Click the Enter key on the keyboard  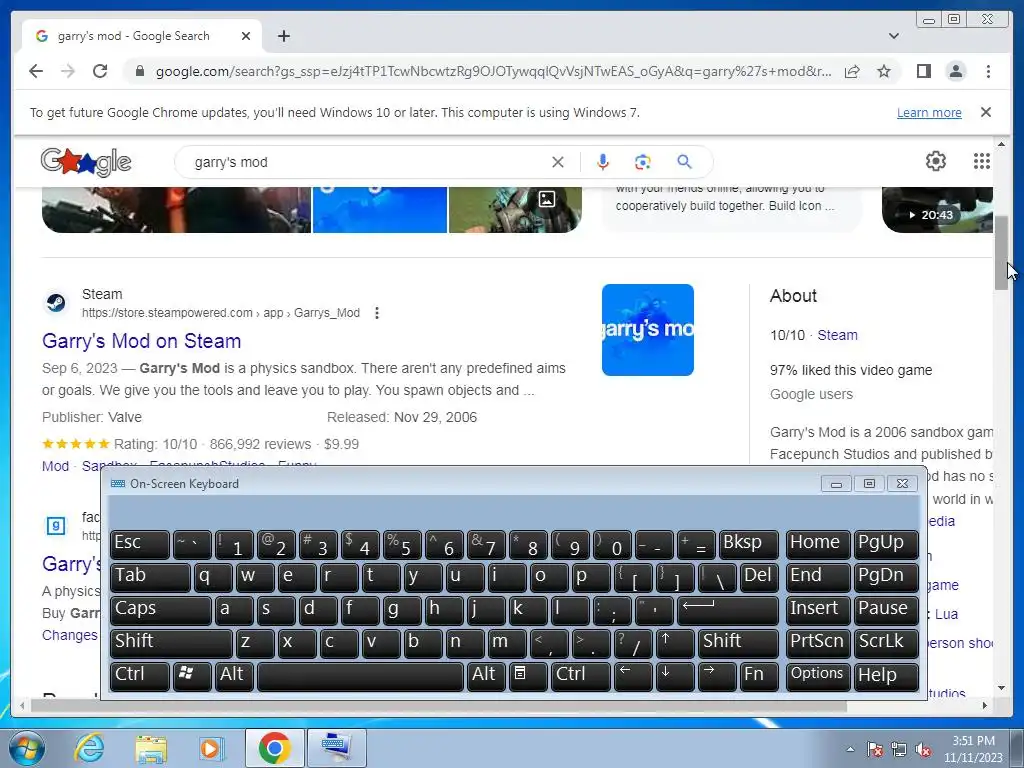727,610
